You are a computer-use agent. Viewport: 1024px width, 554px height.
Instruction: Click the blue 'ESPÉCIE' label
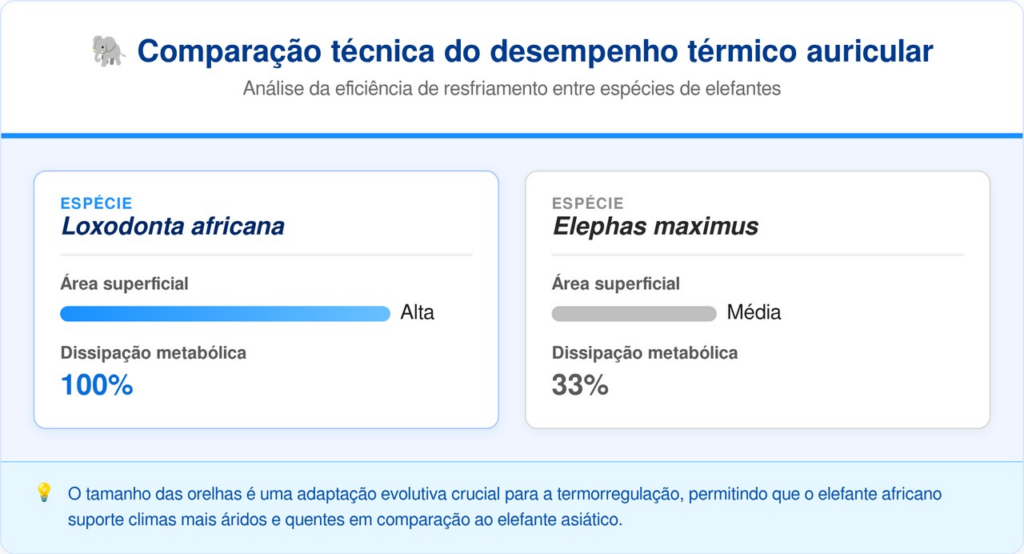(x=96, y=203)
